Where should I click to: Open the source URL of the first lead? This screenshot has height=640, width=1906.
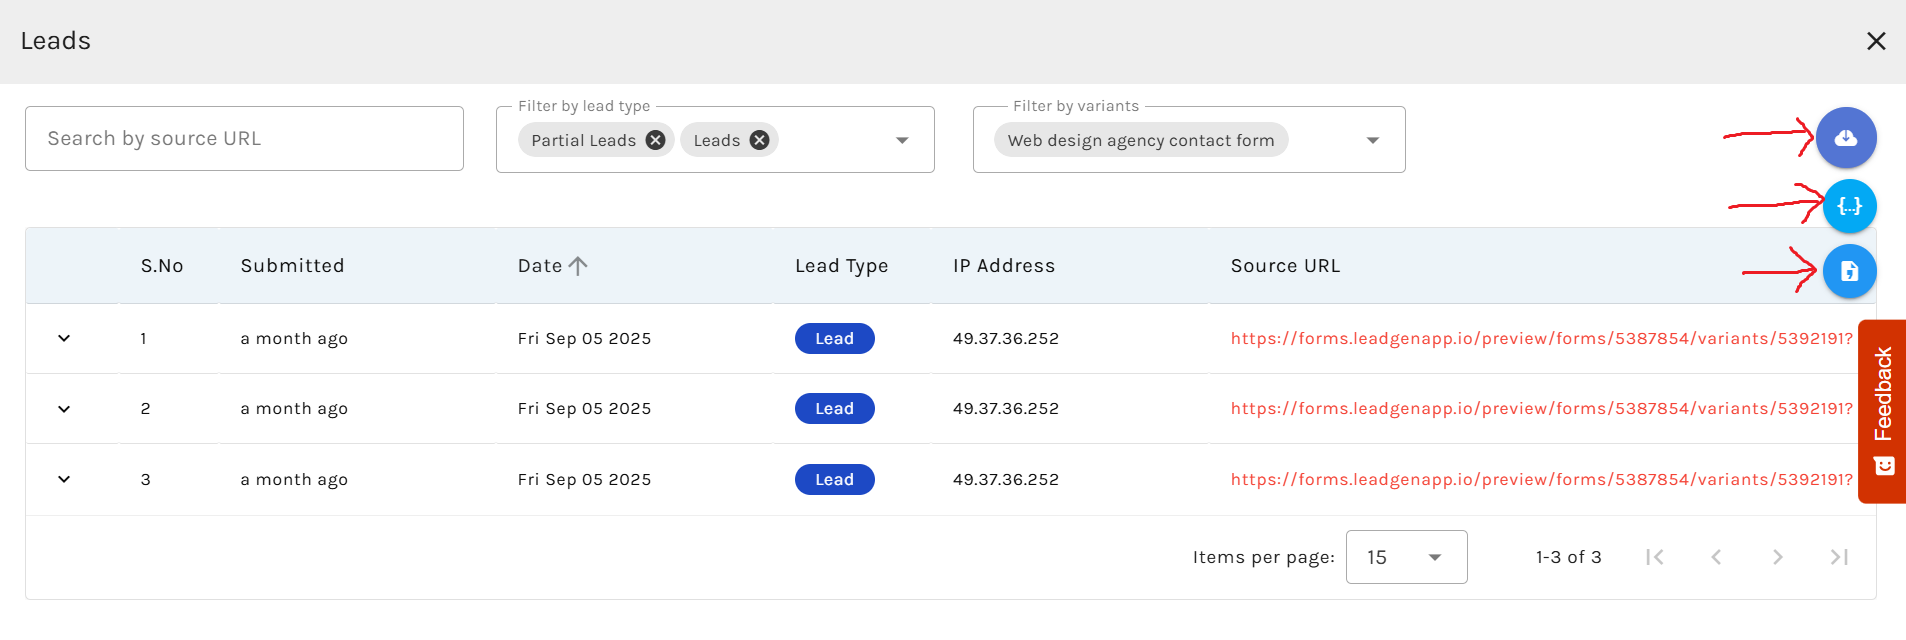coord(1540,339)
